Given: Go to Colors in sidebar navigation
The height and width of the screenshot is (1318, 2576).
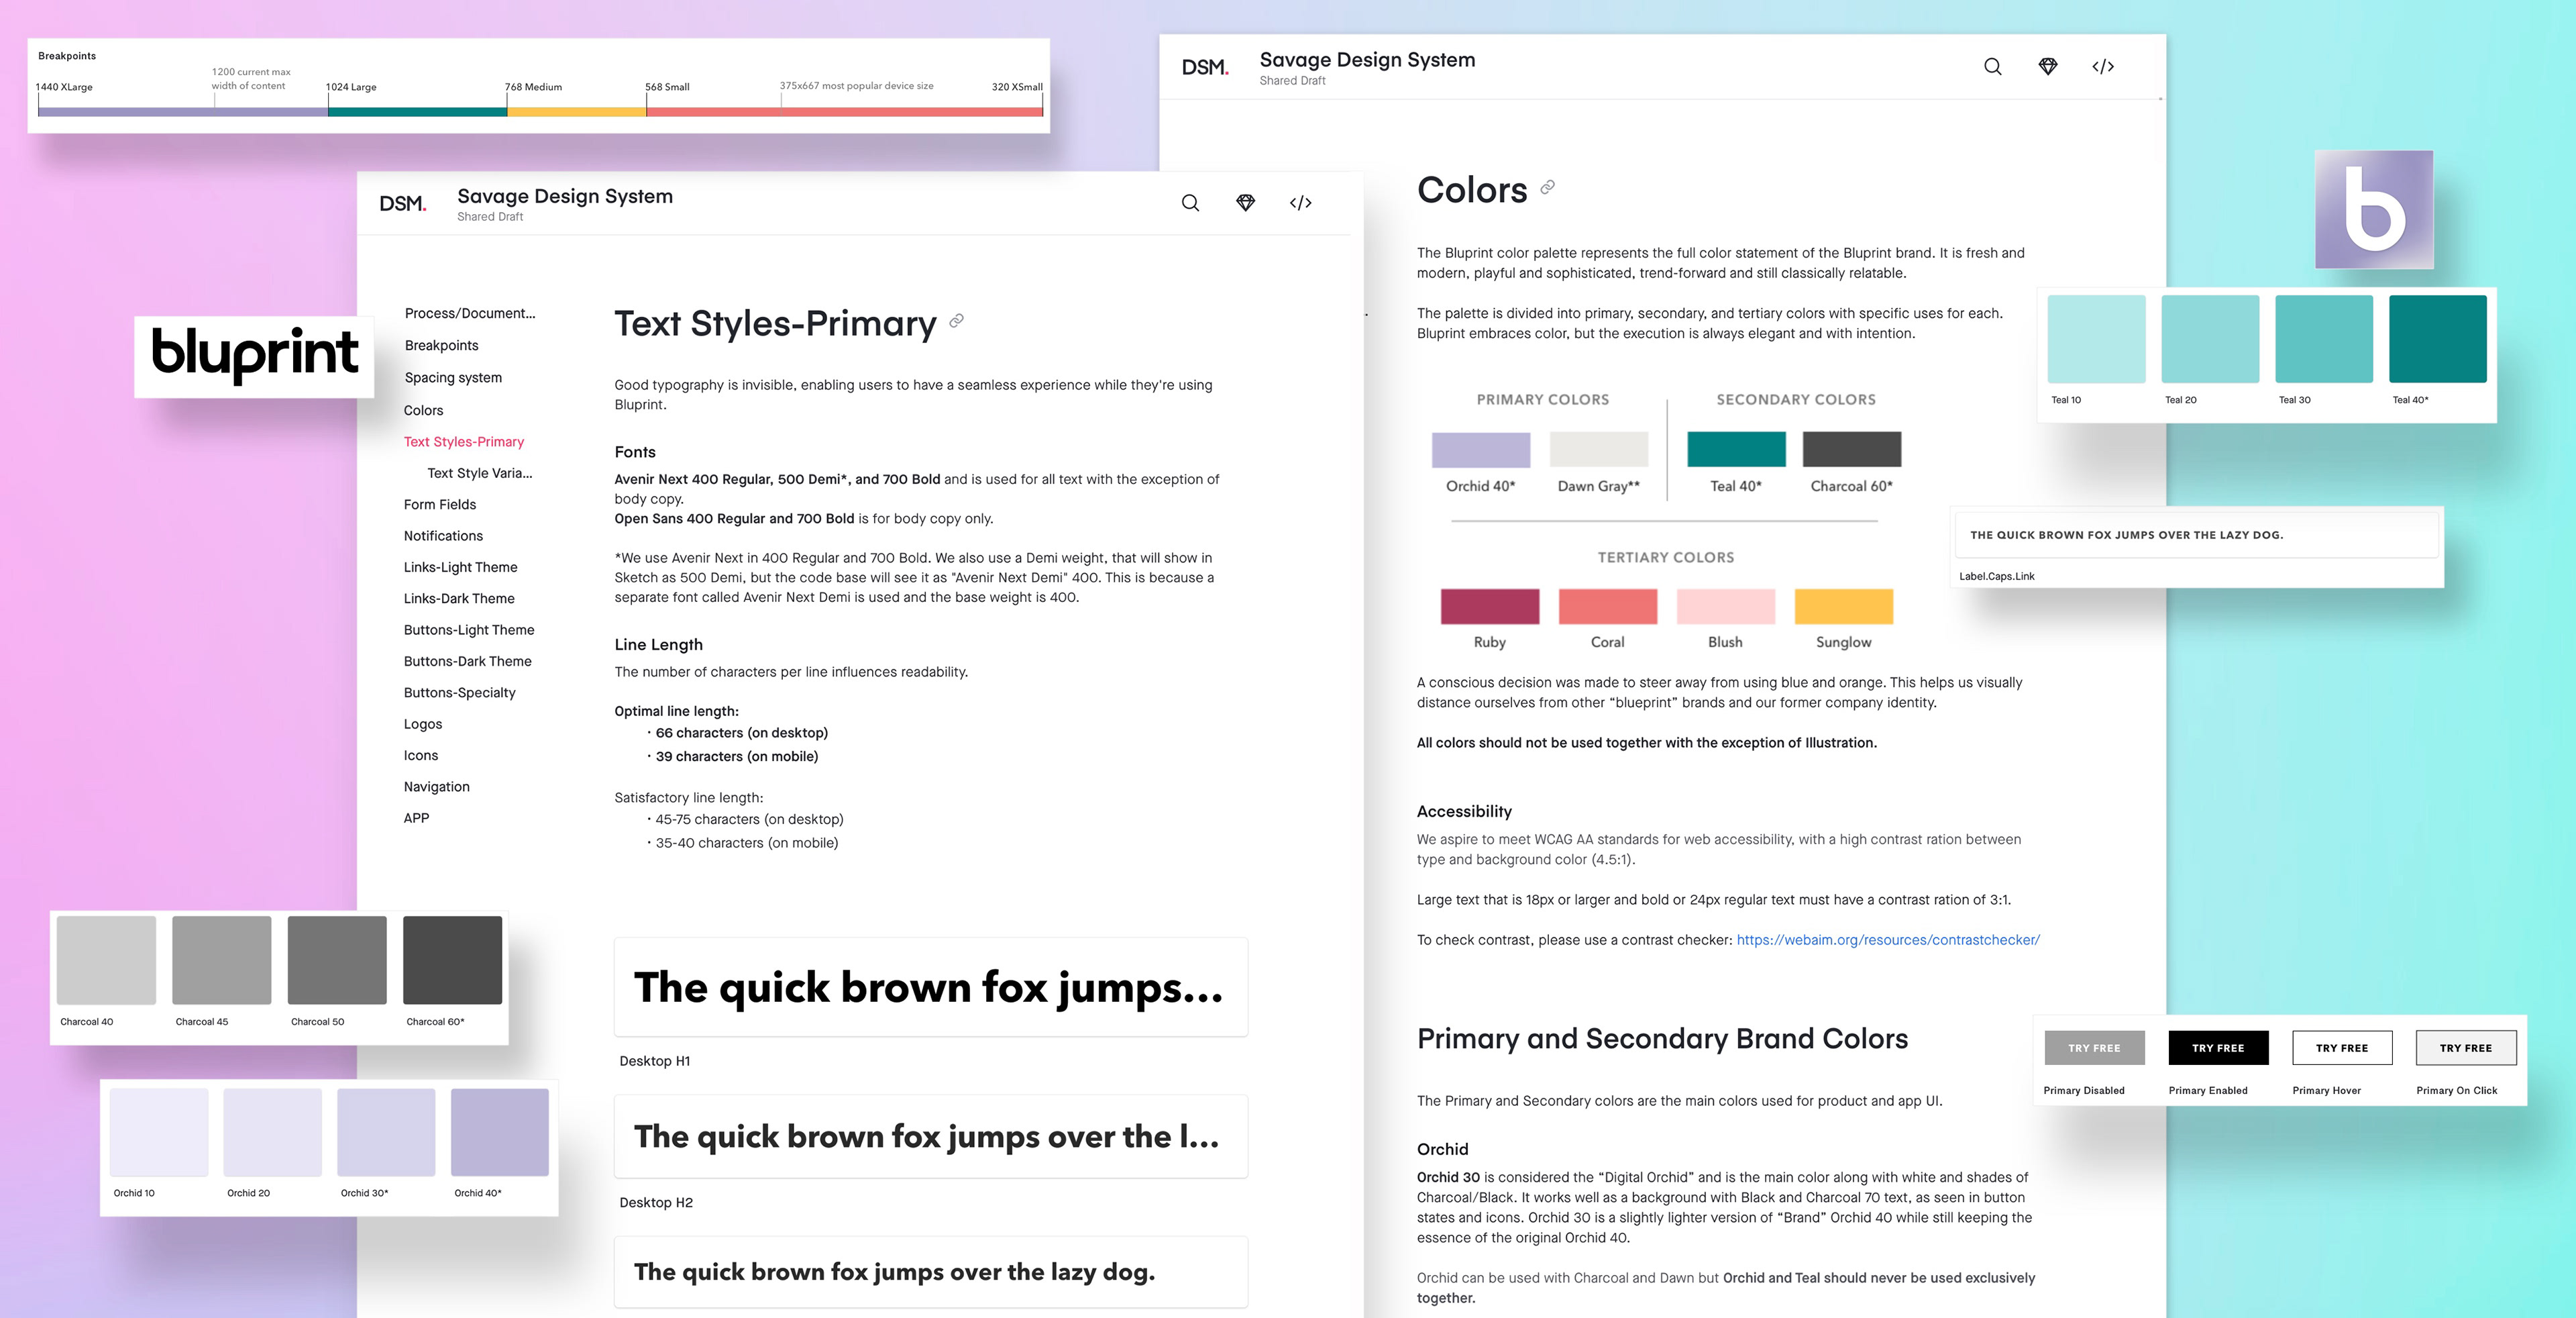Looking at the screenshot, I should (423, 410).
